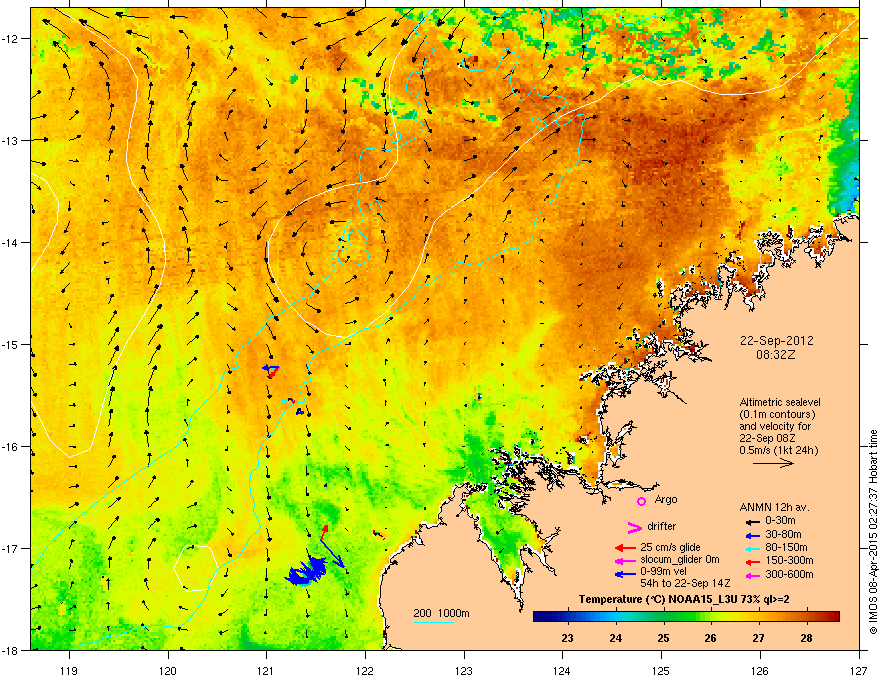This screenshot has width=880, height=680.
Task: Click the blue glider track cluster on the map
Action: 306,572
